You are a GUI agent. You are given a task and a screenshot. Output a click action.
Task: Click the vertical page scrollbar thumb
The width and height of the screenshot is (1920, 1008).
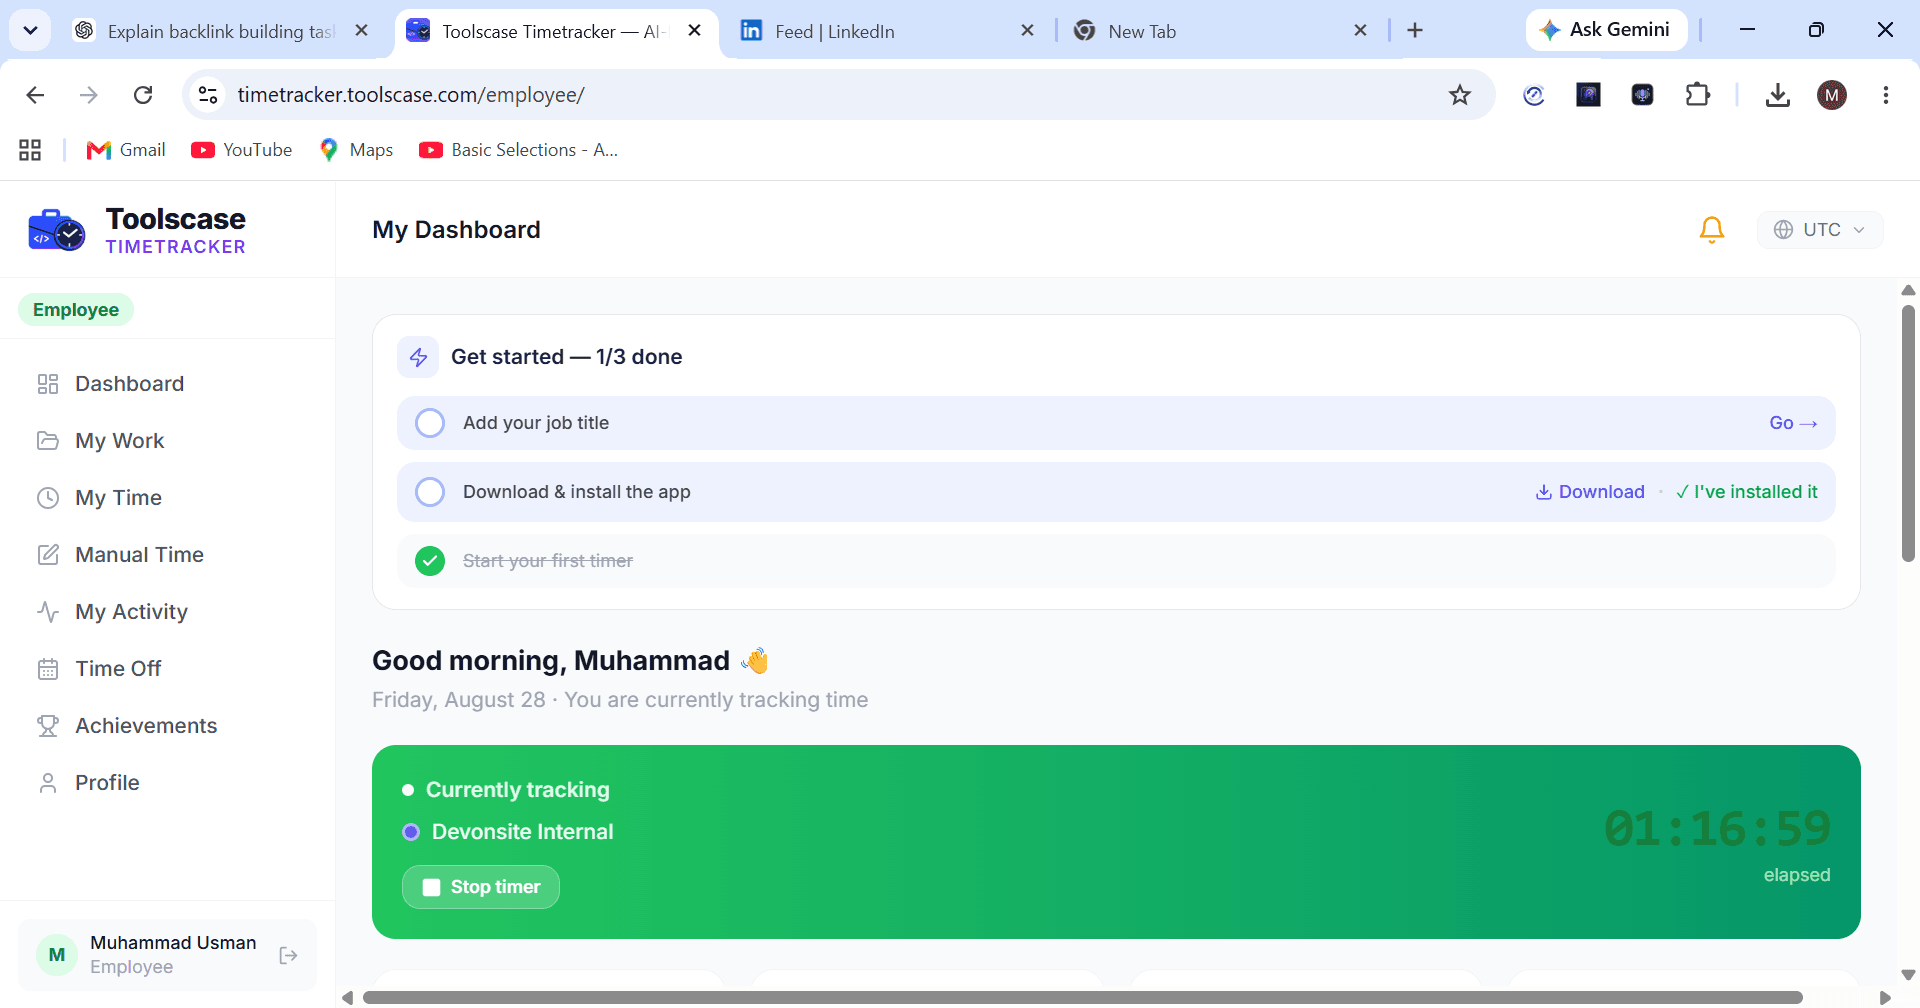[x=1908, y=434]
